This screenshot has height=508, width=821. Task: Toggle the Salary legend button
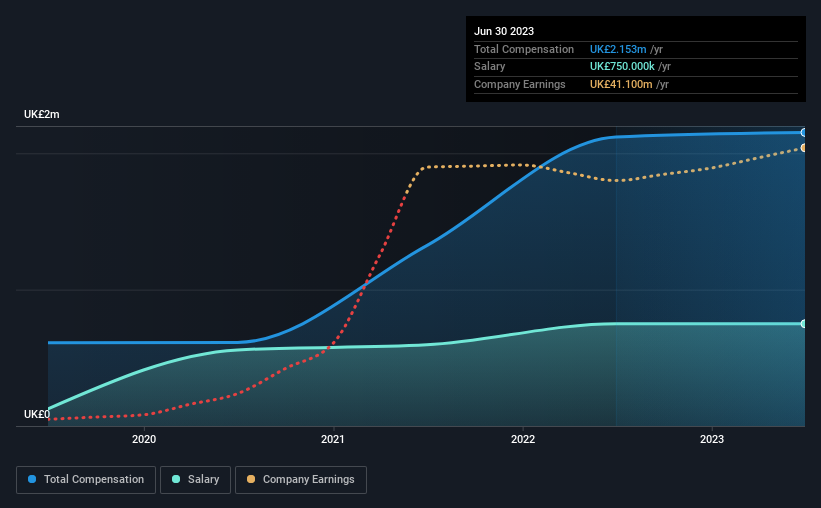click(x=195, y=480)
